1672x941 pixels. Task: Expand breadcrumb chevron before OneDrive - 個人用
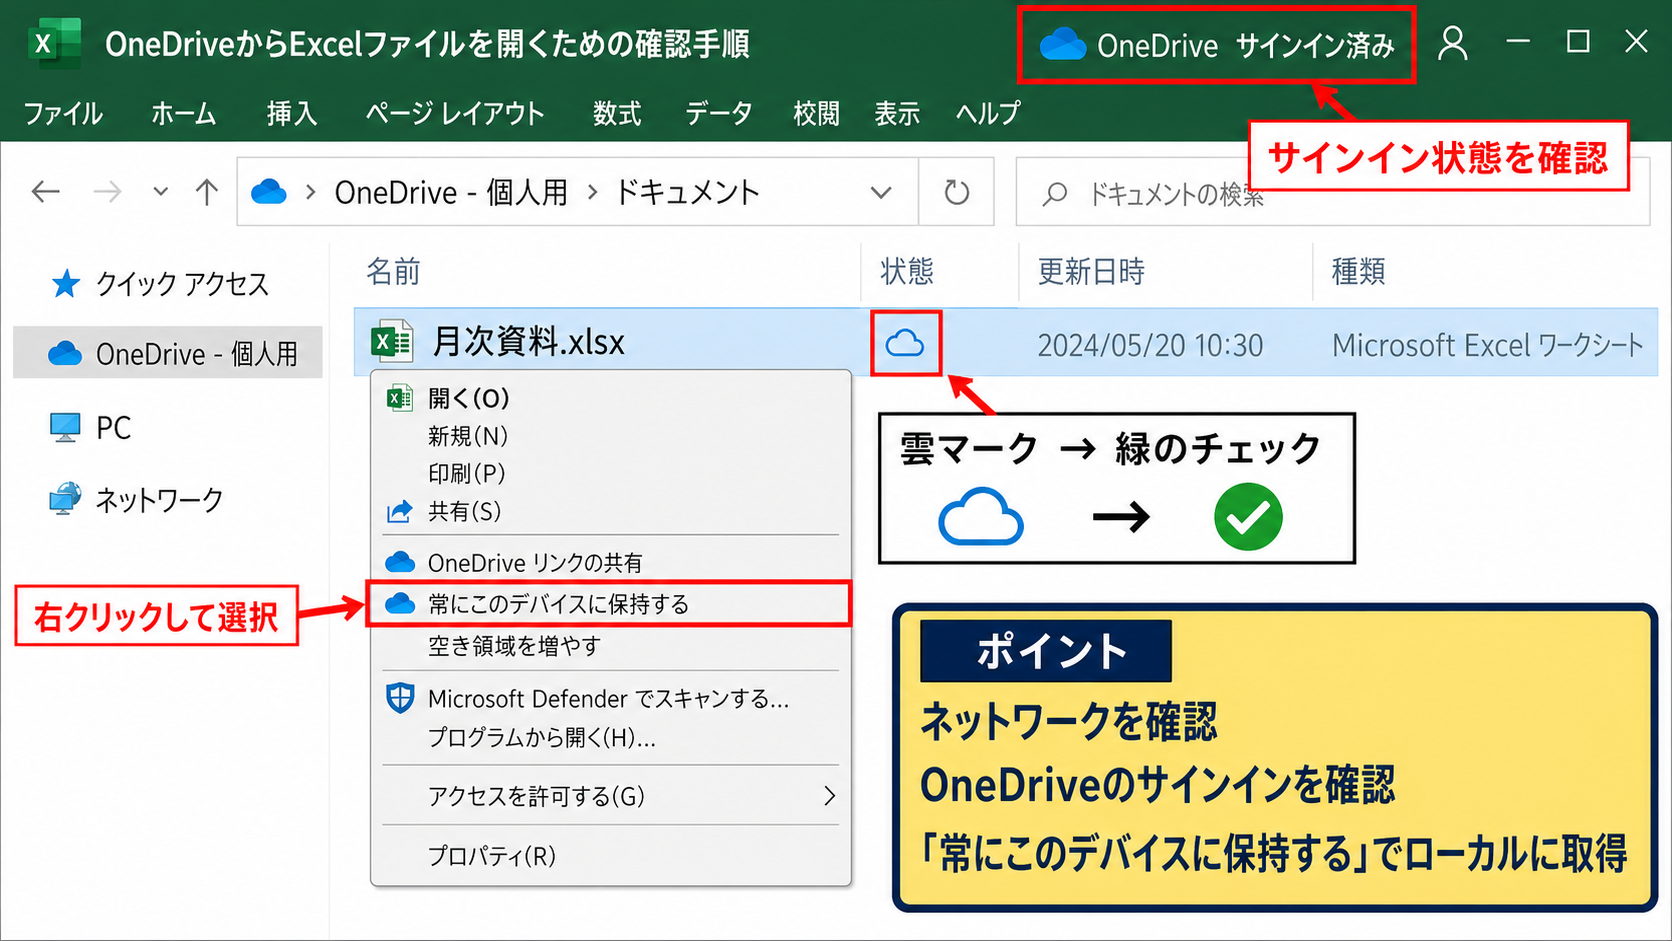pos(311,192)
